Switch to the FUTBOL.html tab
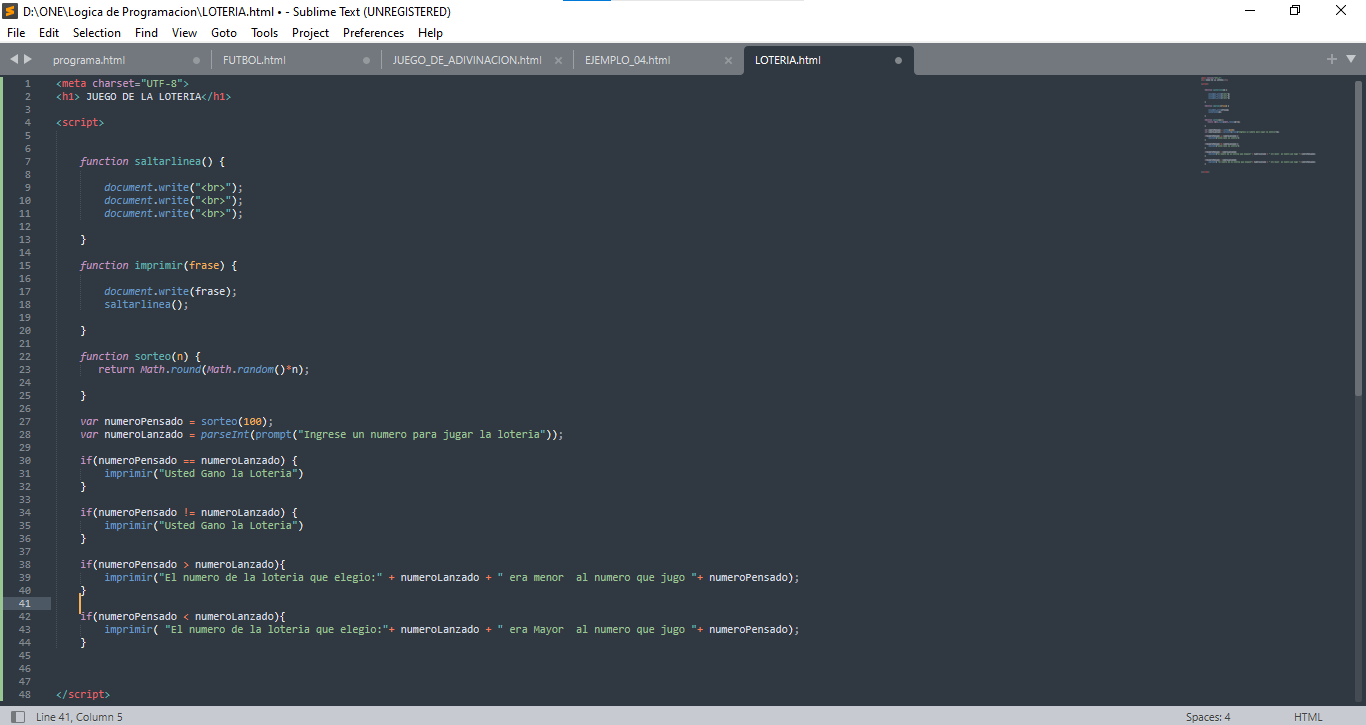This screenshot has height=725, width=1366. (254, 60)
